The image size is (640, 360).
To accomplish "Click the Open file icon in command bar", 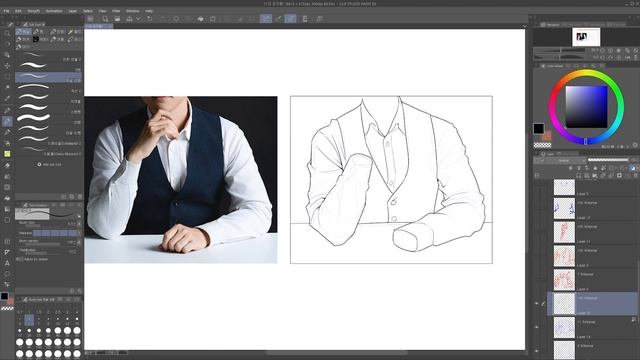I will coord(117,19).
